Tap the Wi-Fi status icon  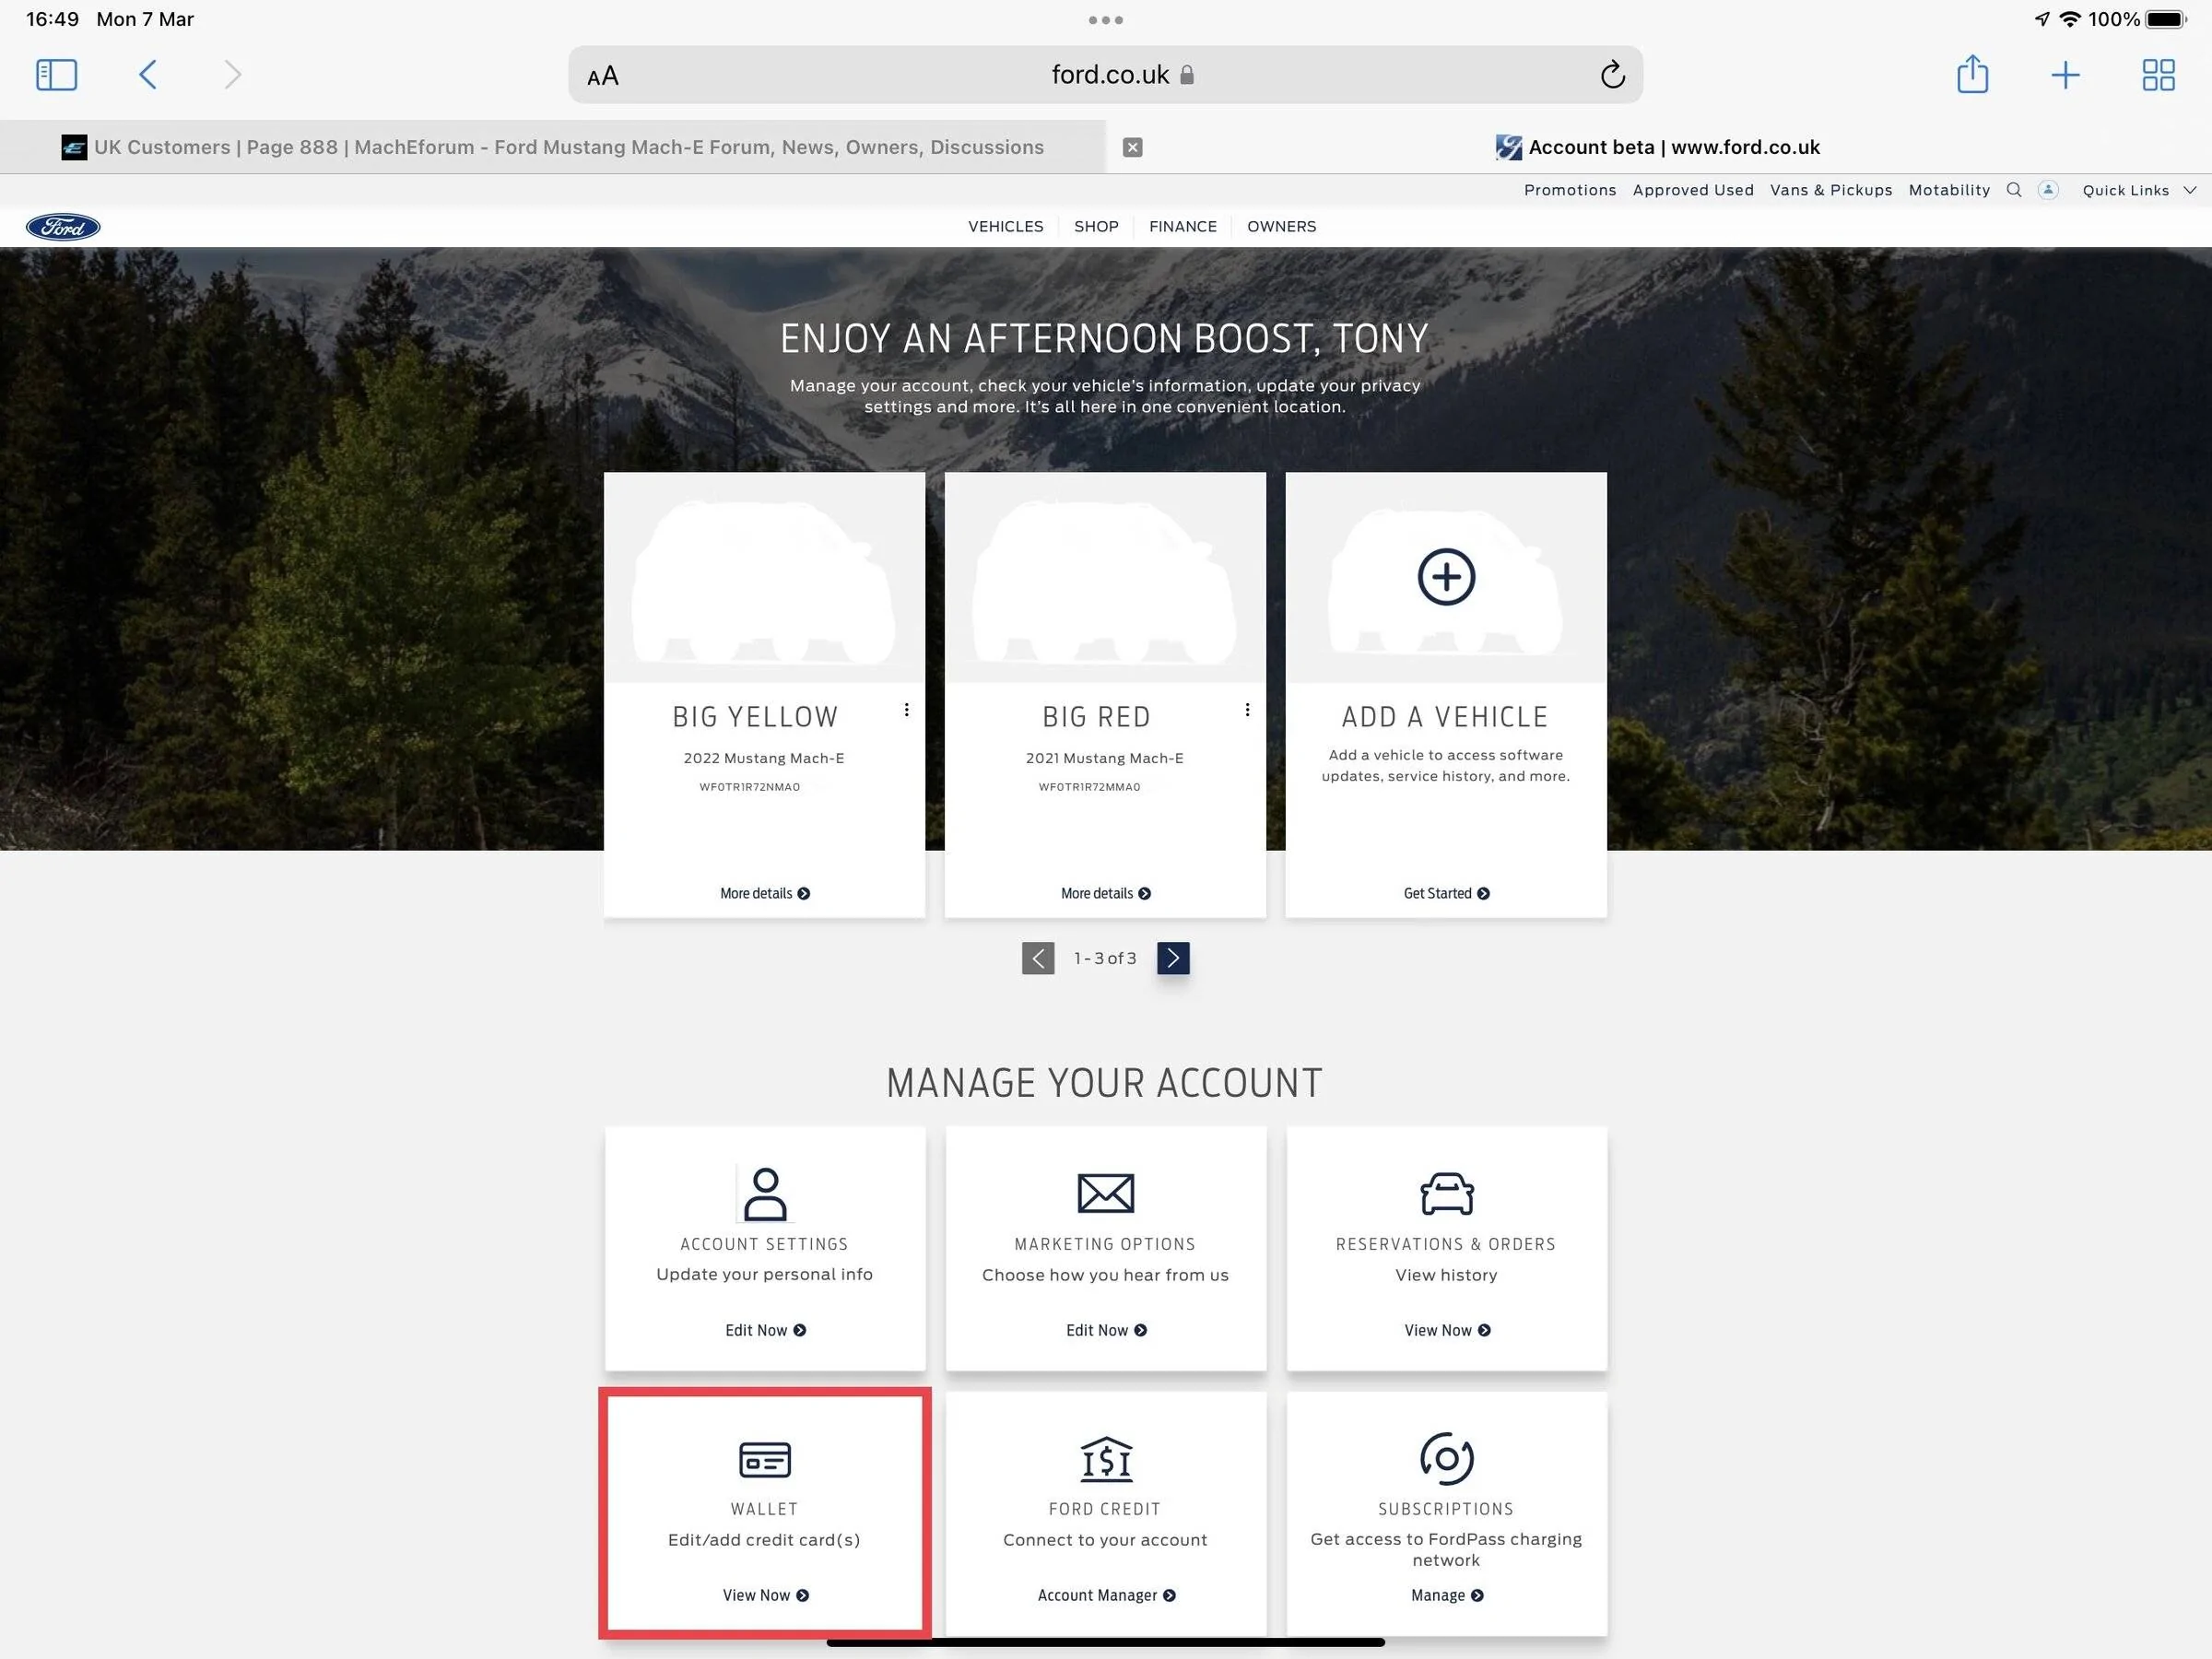tap(2070, 19)
